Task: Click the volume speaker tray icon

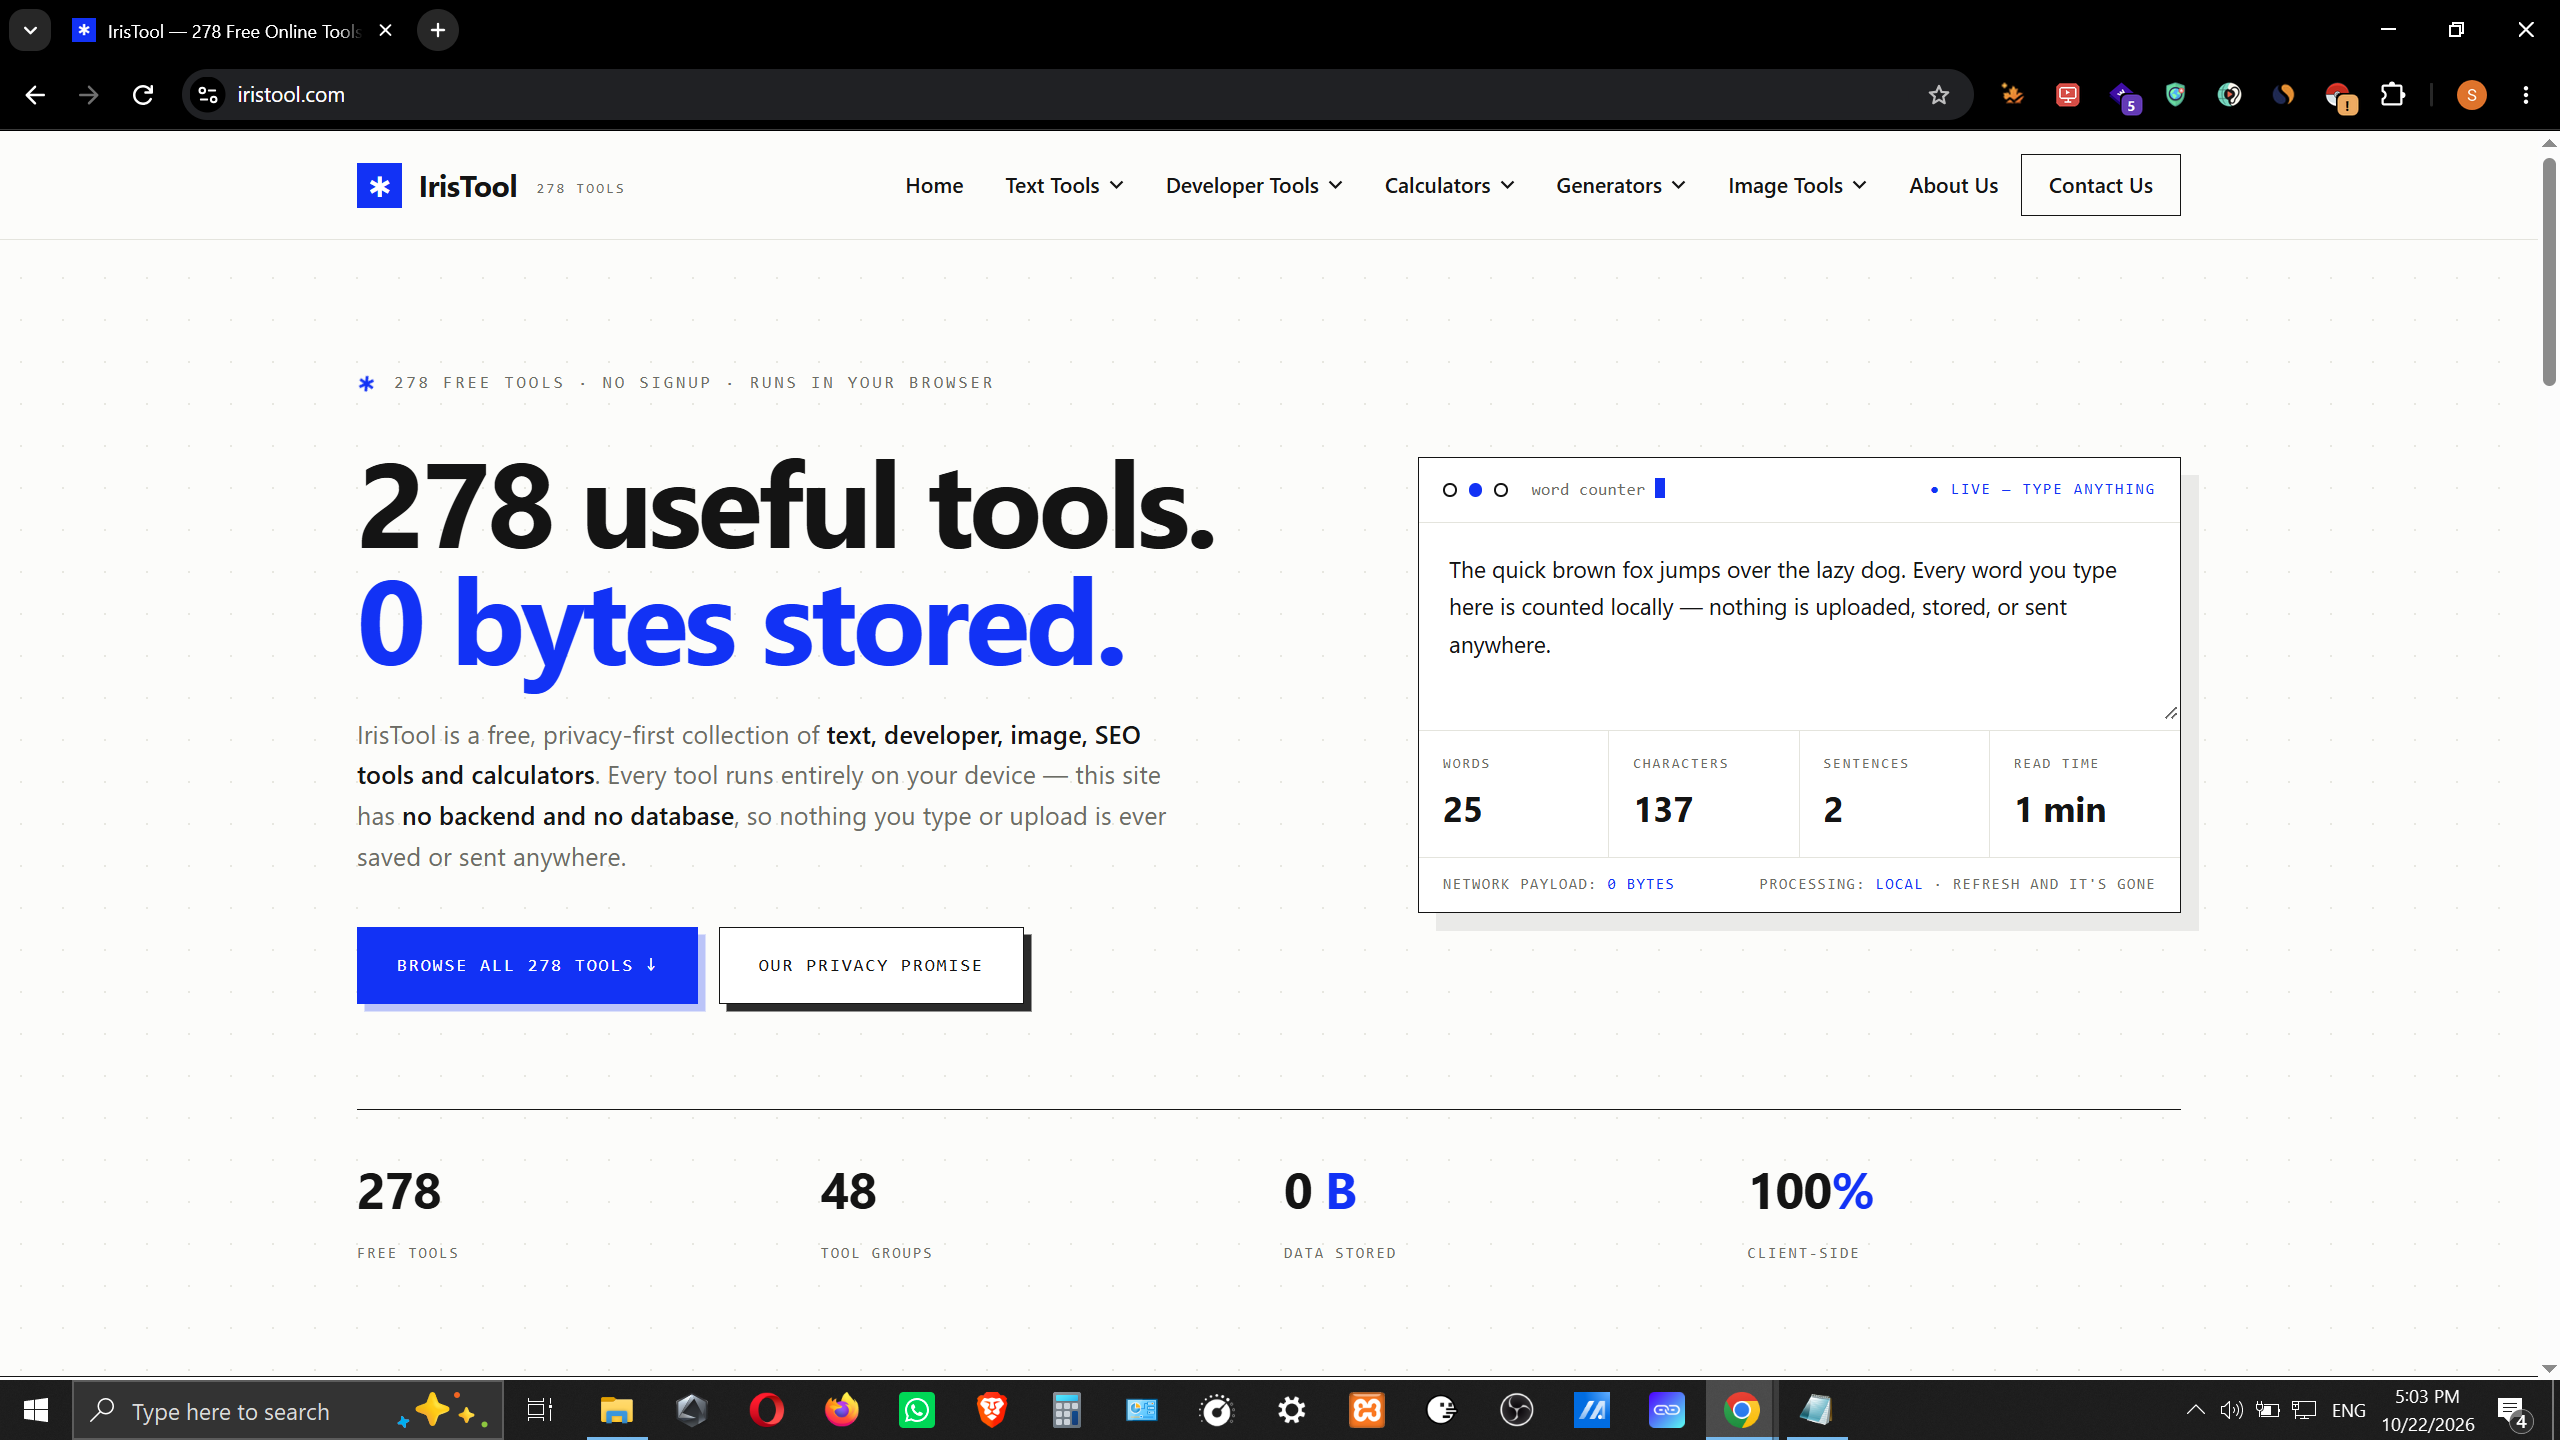Action: (2230, 1411)
